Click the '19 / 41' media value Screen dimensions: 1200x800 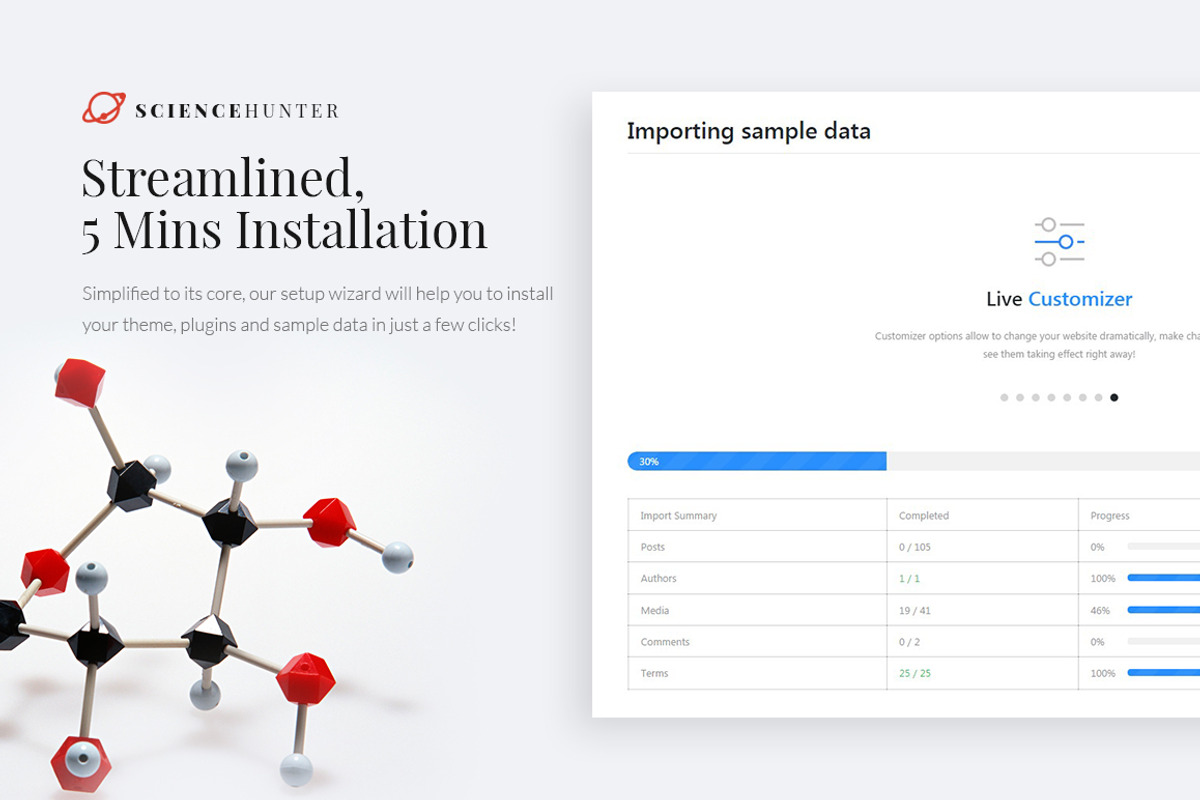(x=915, y=610)
